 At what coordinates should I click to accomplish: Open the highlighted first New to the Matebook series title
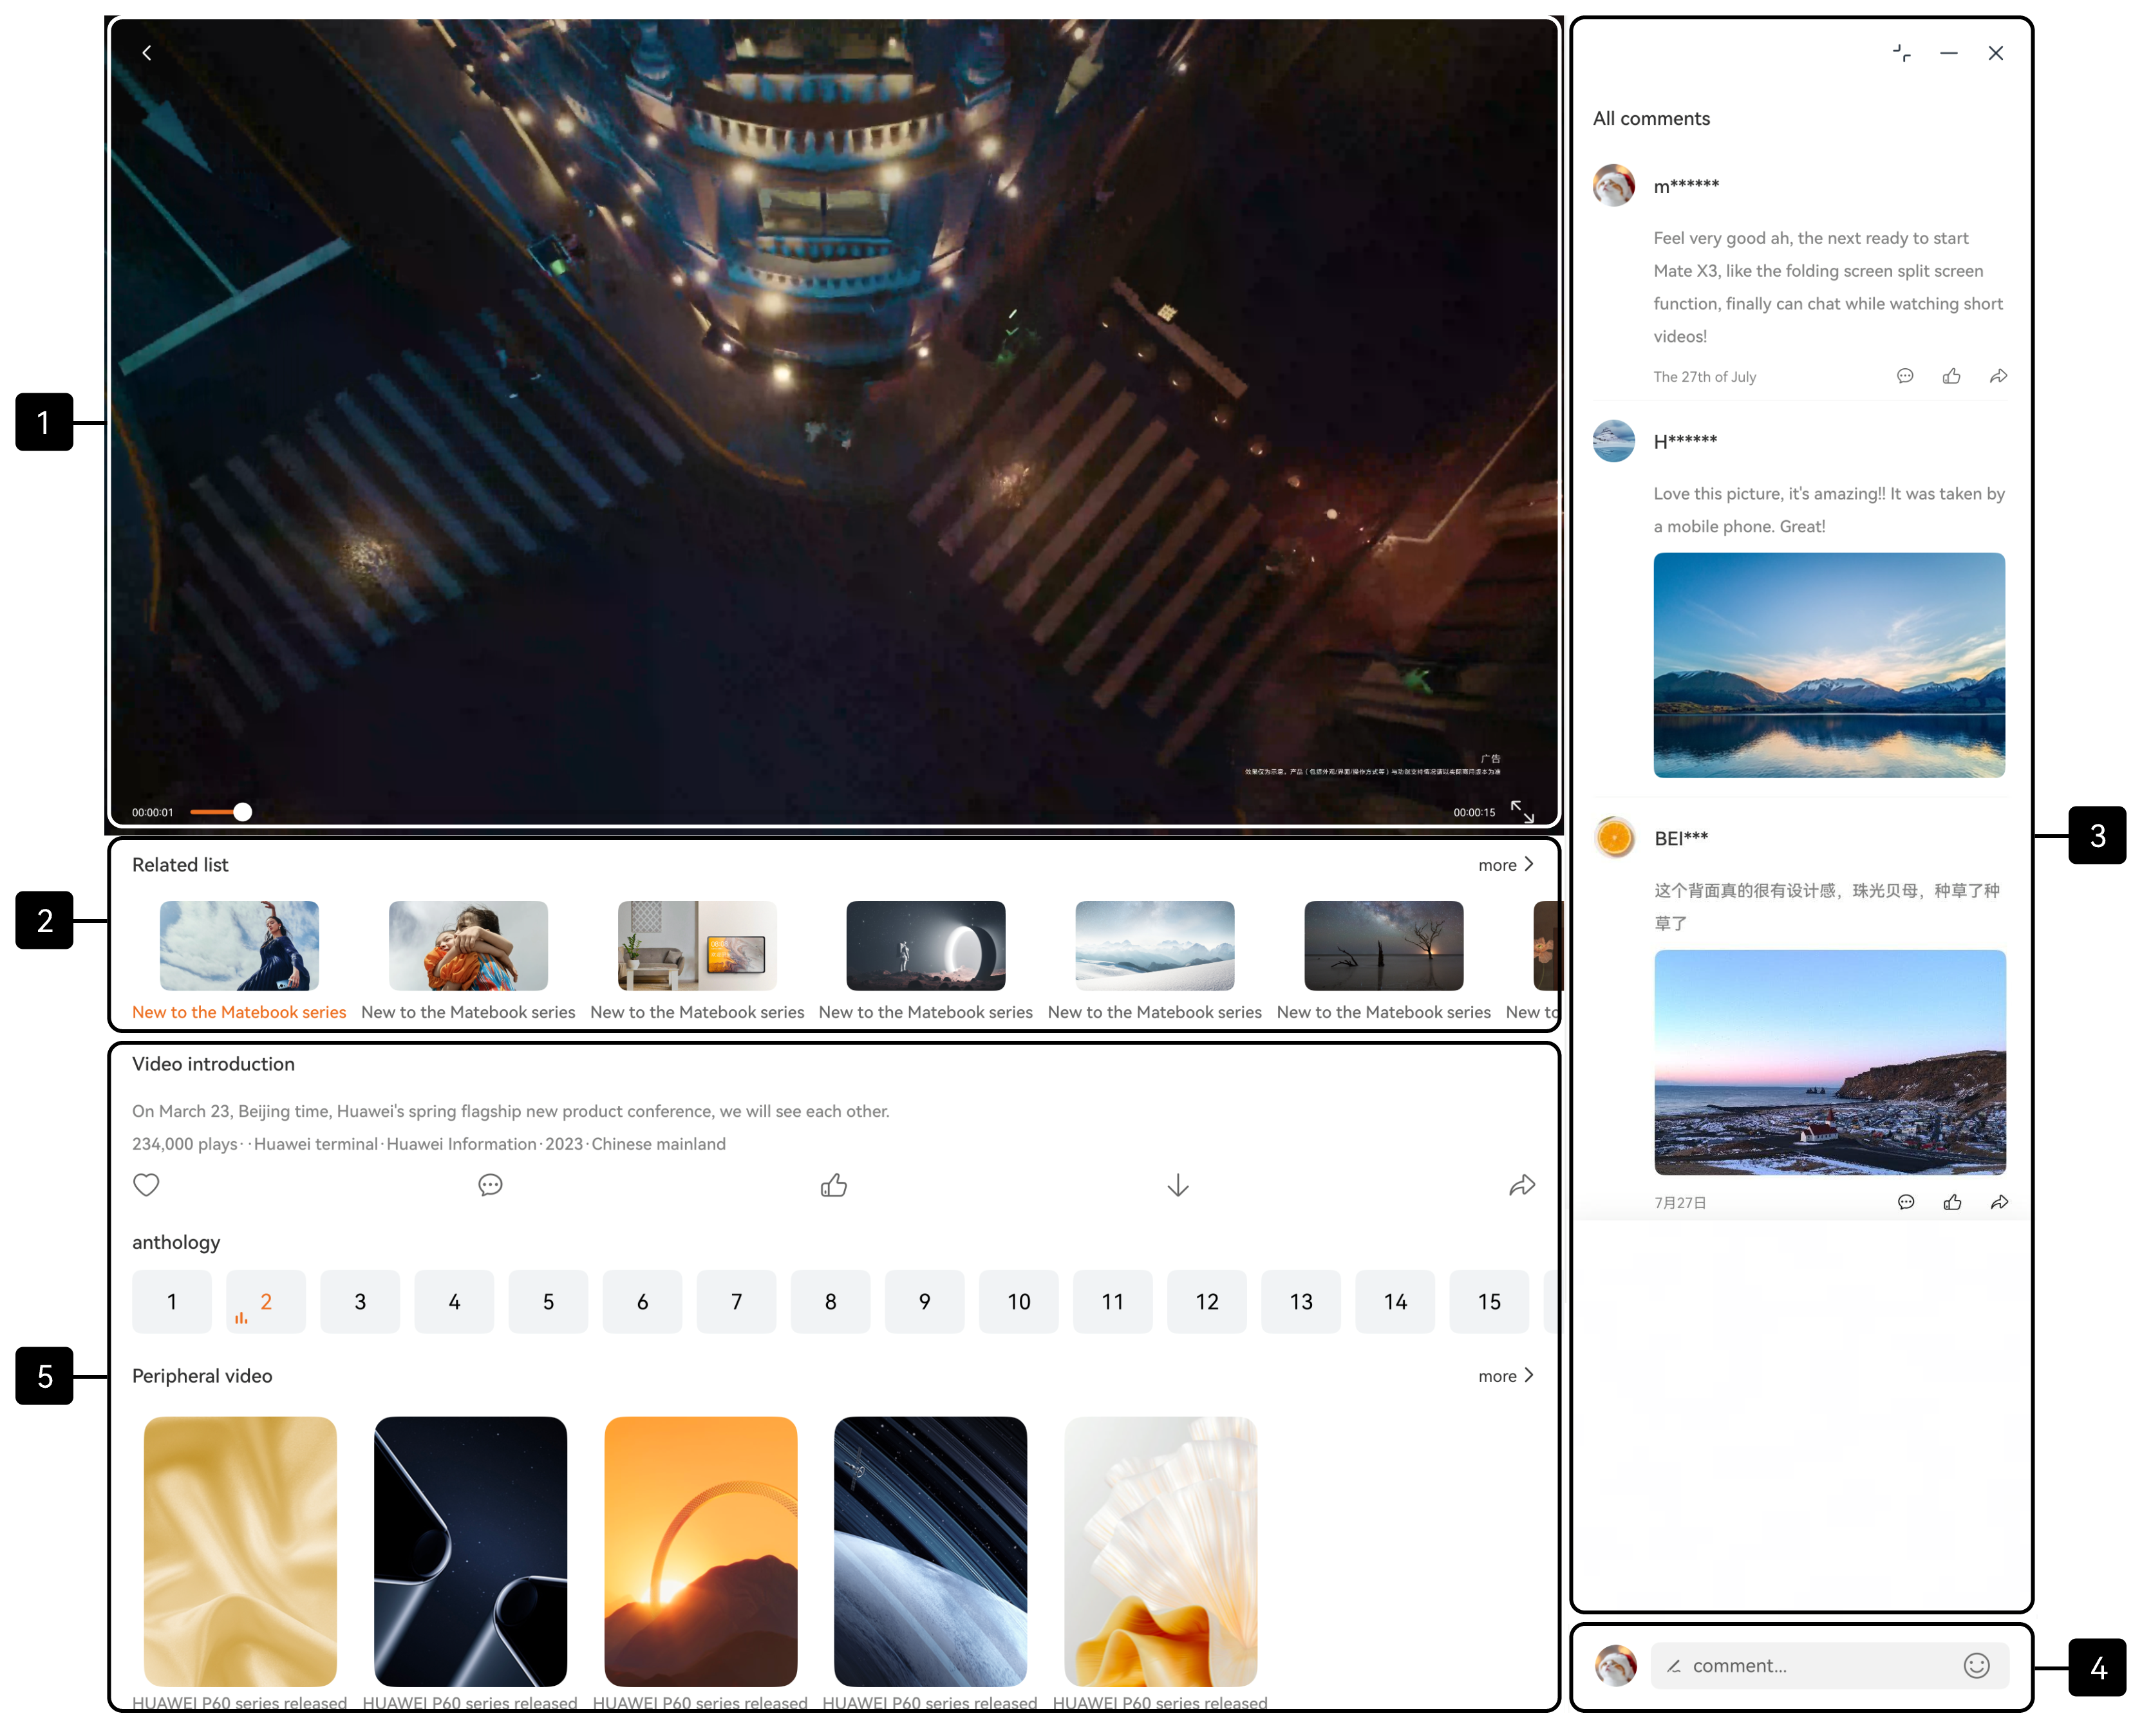(x=239, y=1012)
